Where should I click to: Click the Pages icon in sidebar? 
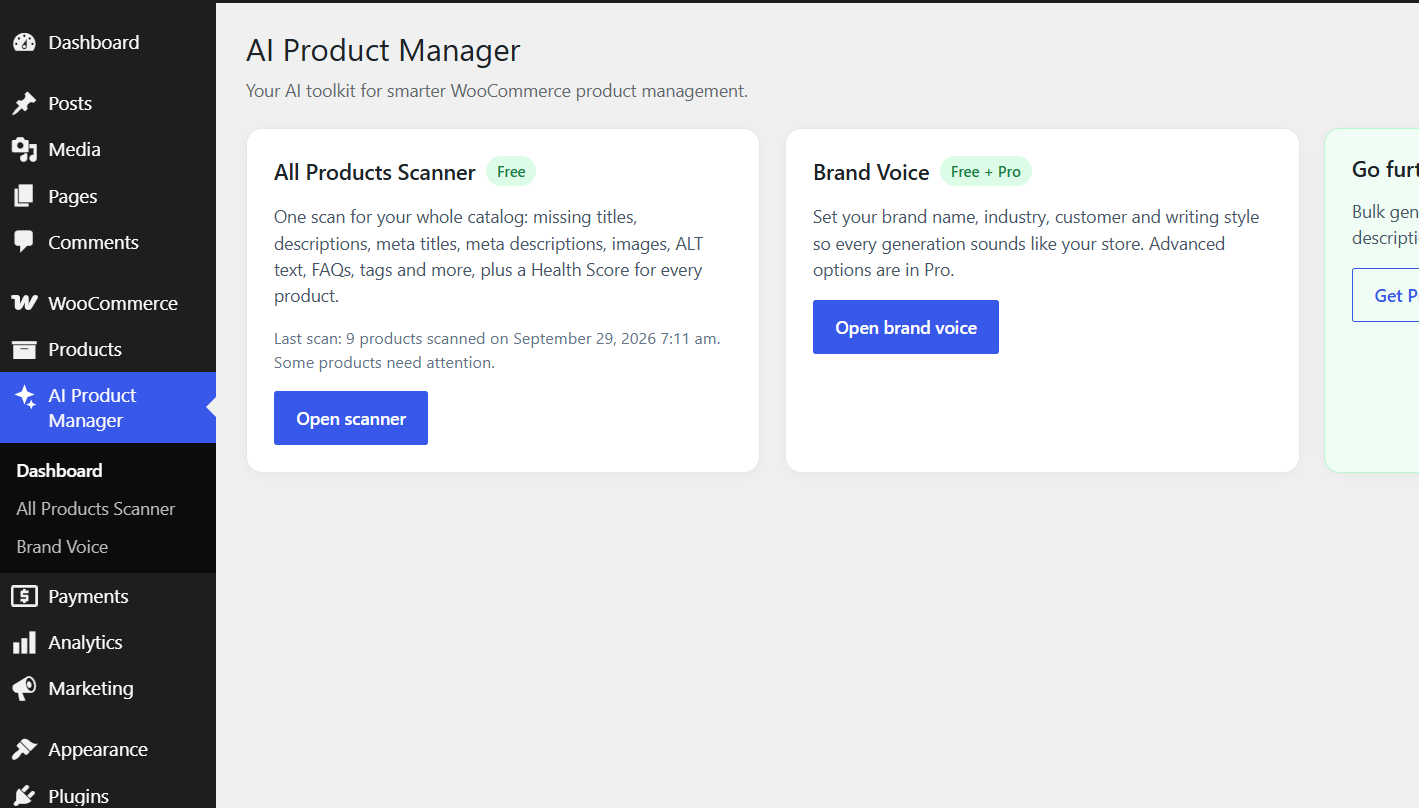pos(24,197)
